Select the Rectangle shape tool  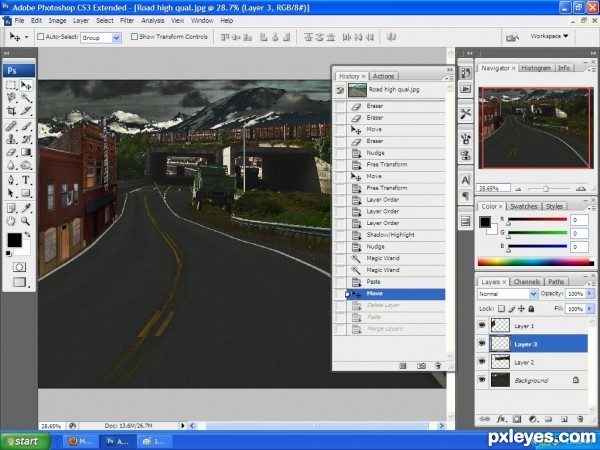(26, 193)
